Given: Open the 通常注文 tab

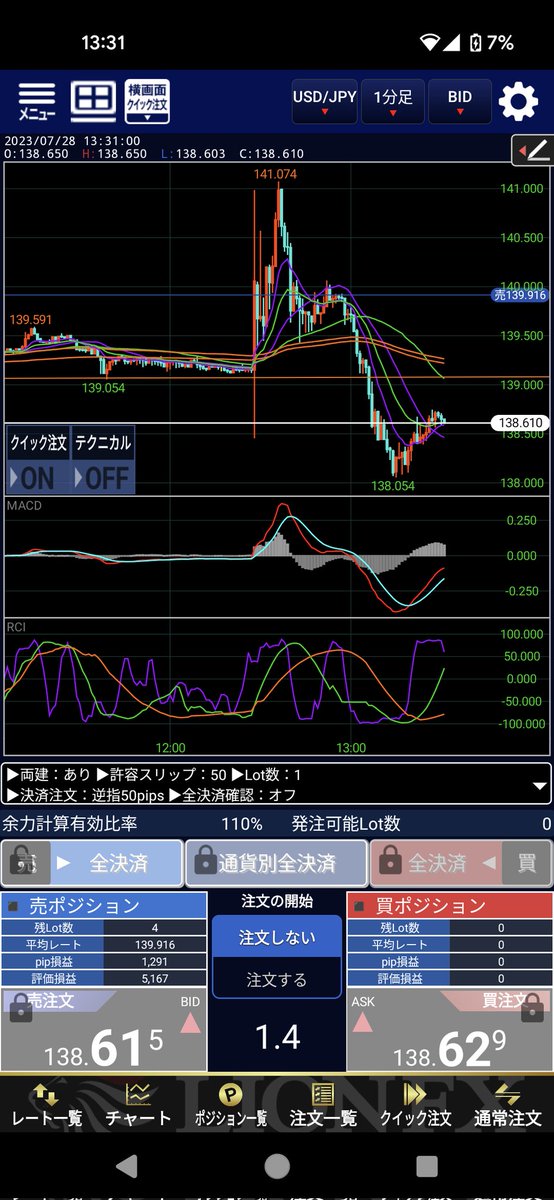Looking at the screenshot, I should [x=508, y=1105].
